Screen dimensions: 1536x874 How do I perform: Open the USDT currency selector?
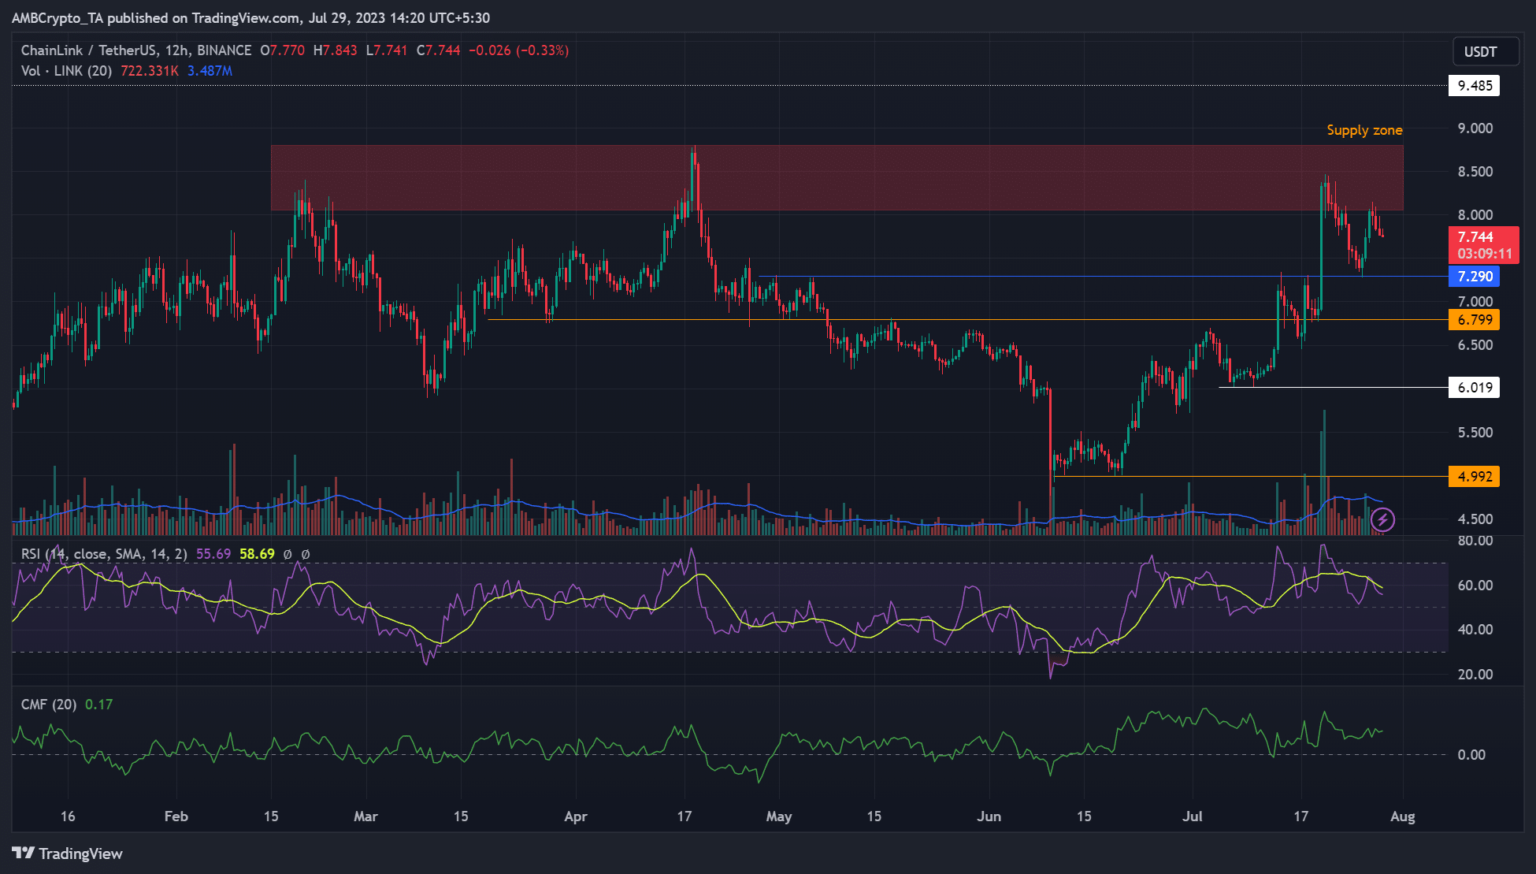[1480, 52]
